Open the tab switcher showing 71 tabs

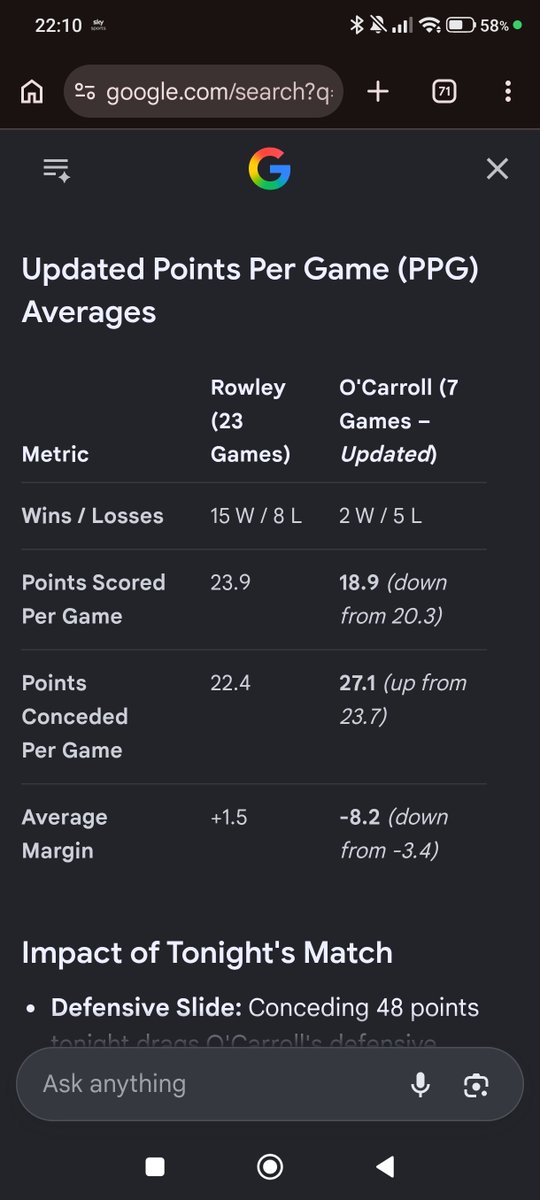tap(443, 92)
